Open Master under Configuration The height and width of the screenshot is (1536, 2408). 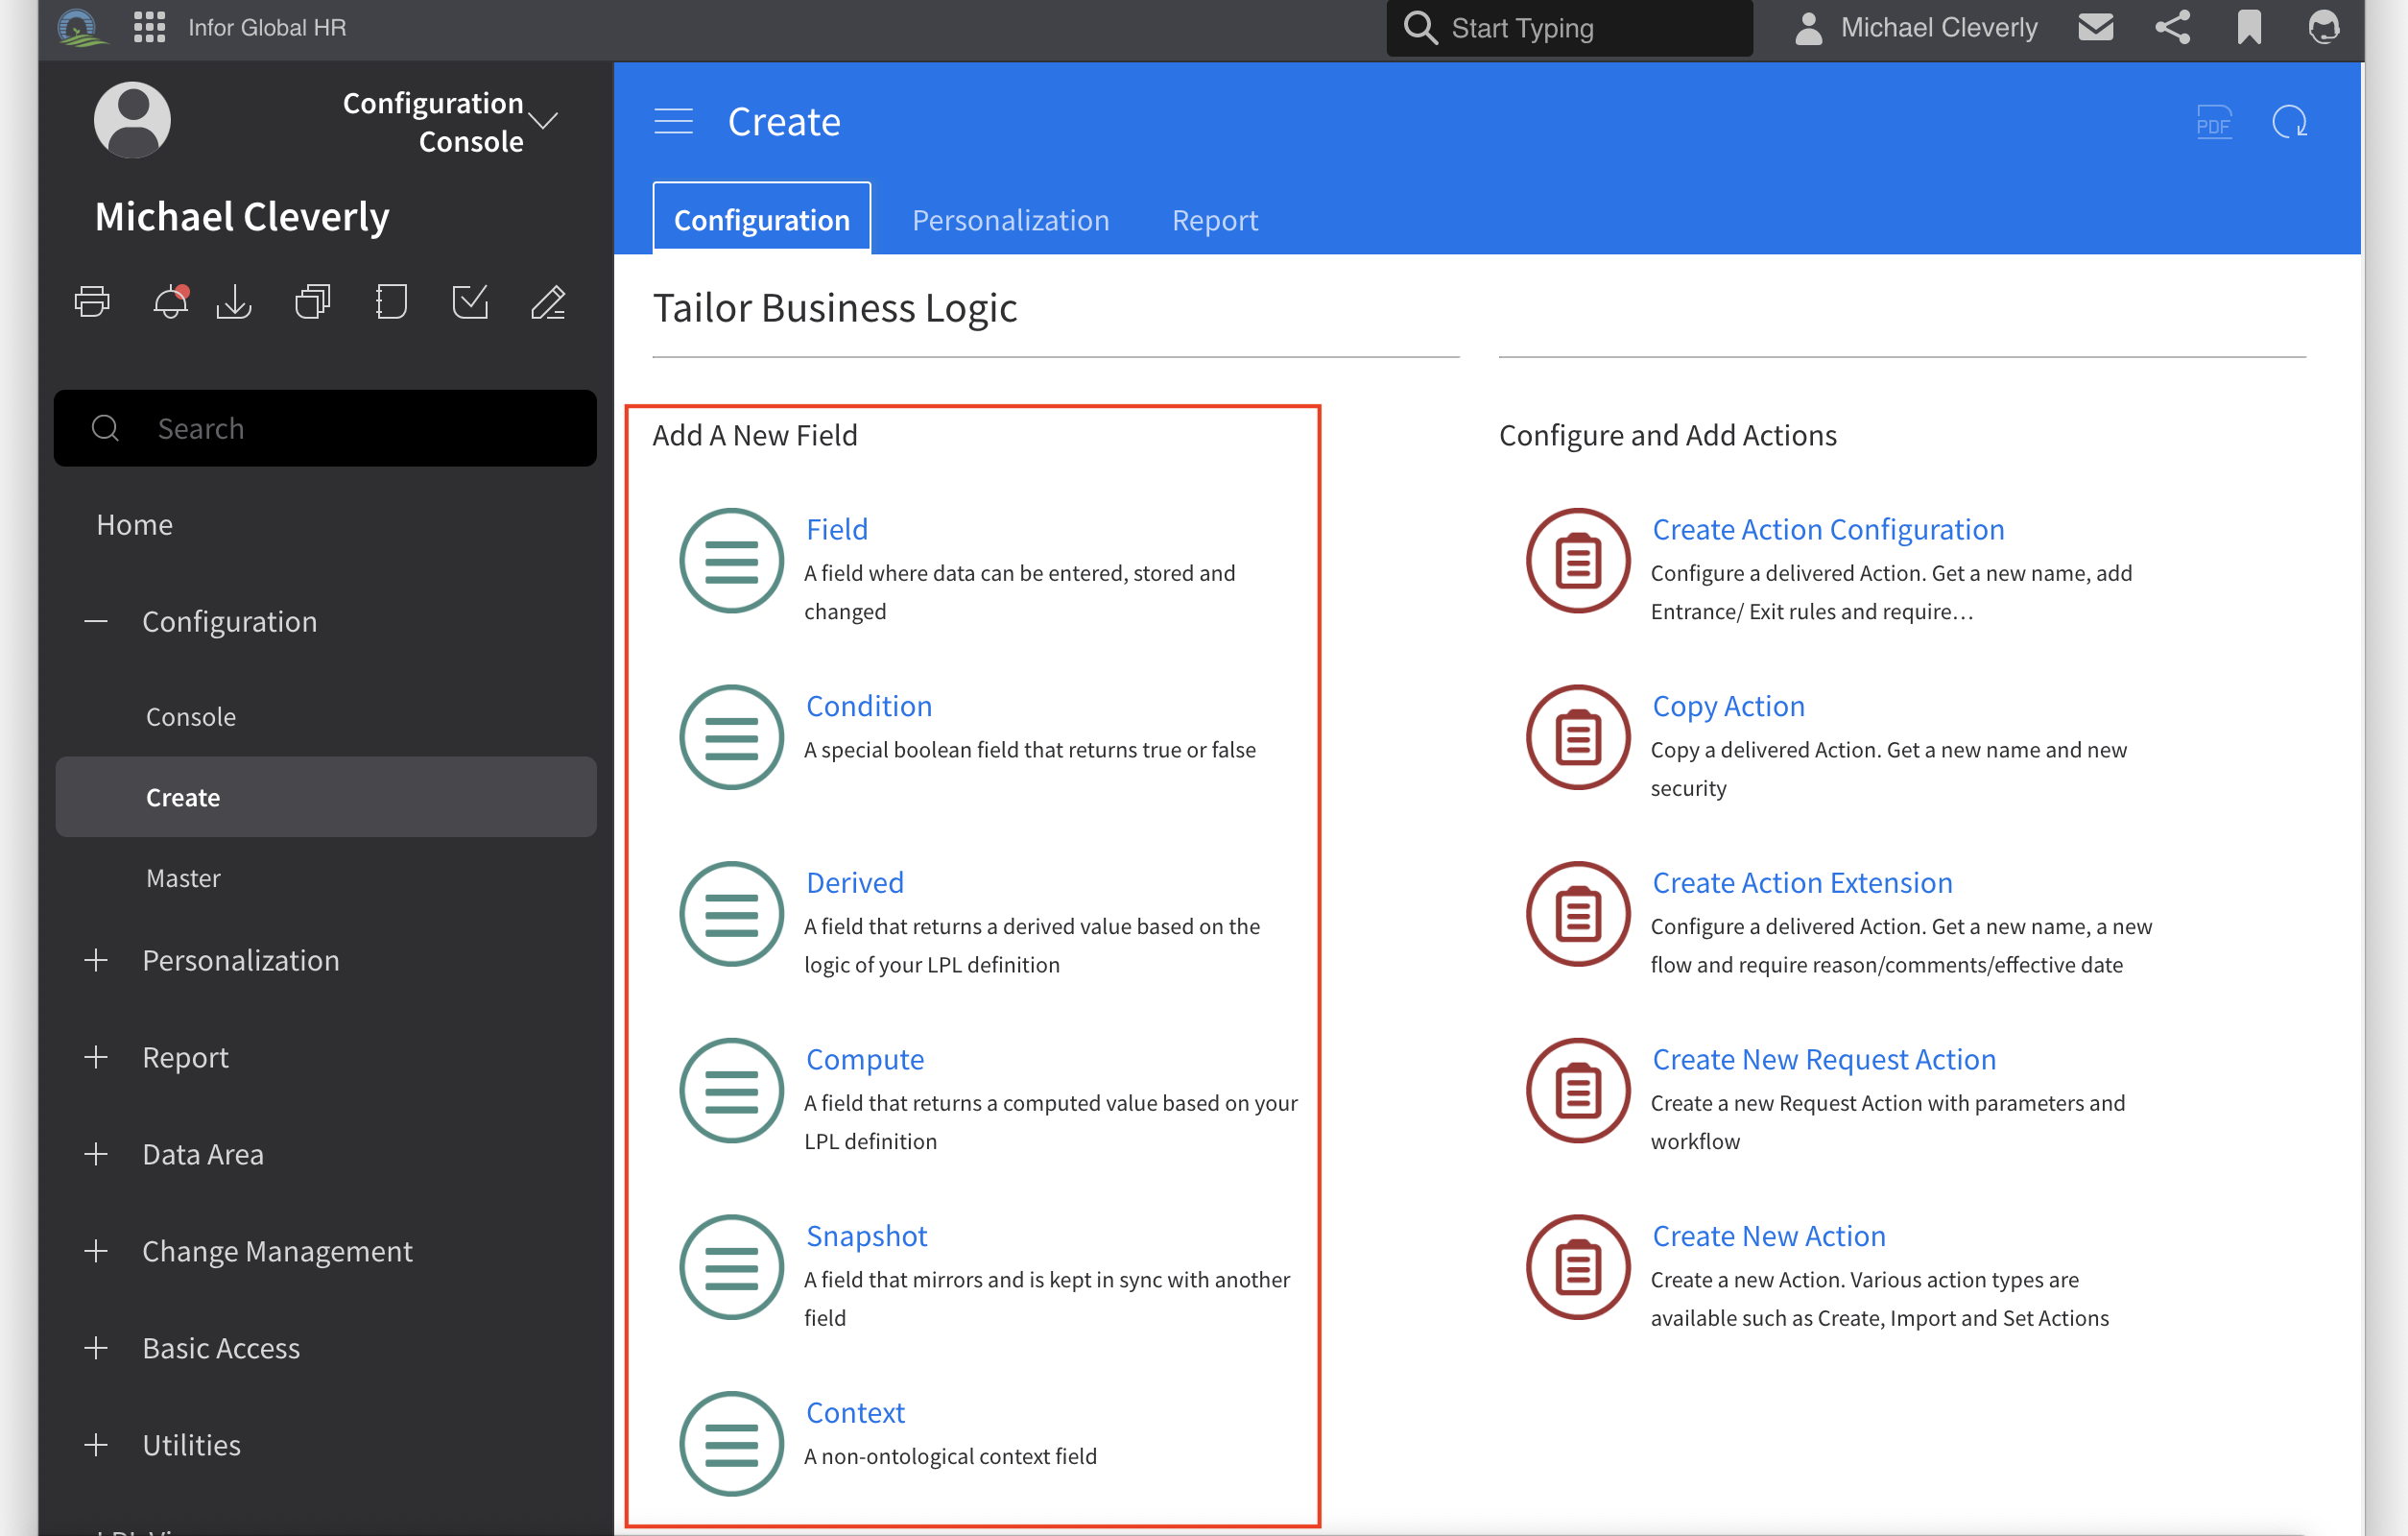(183, 878)
